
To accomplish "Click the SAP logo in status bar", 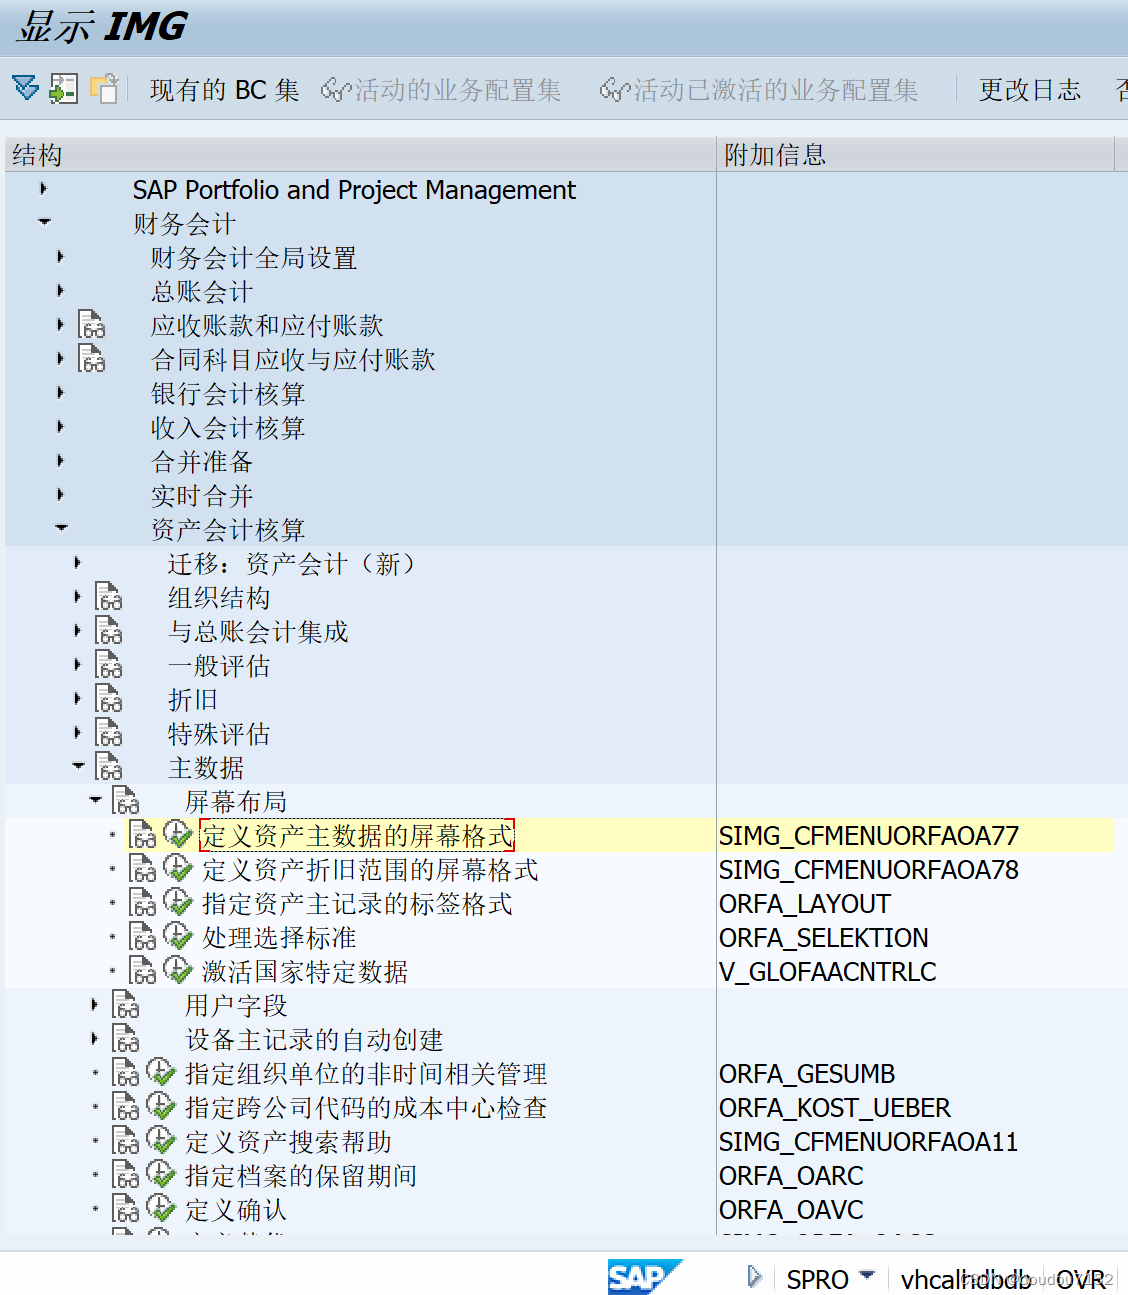I will (645, 1277).
